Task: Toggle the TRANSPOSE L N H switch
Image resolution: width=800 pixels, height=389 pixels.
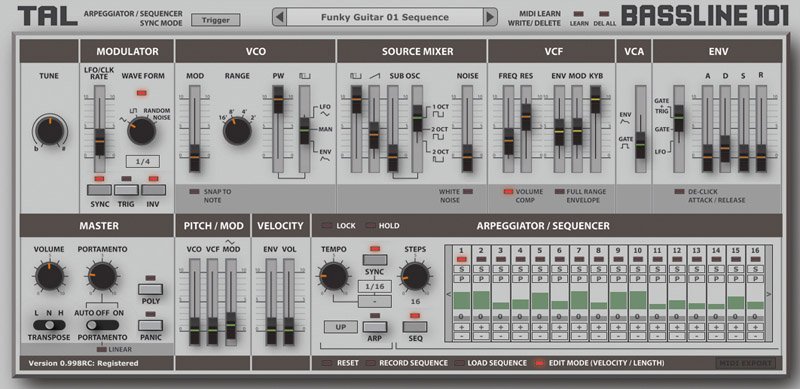Action: [49, 325]
